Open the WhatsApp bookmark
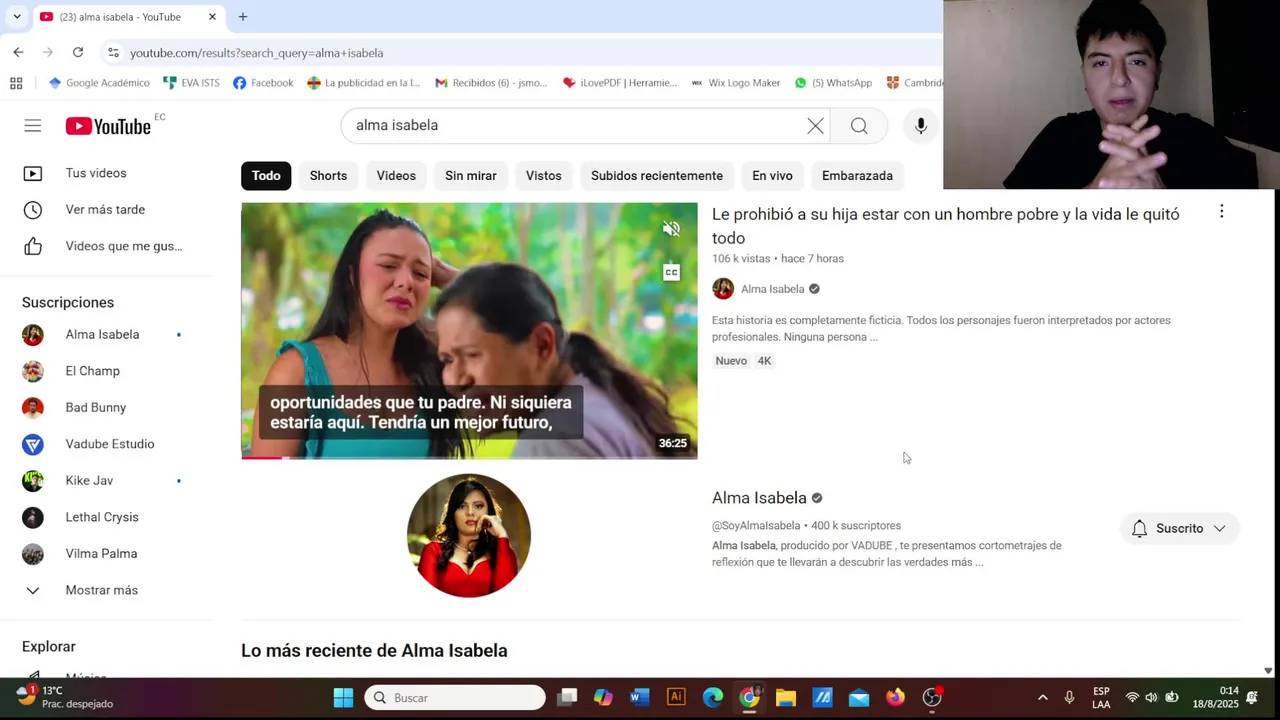Screen dimensions: 1280x720 point(833,83)
